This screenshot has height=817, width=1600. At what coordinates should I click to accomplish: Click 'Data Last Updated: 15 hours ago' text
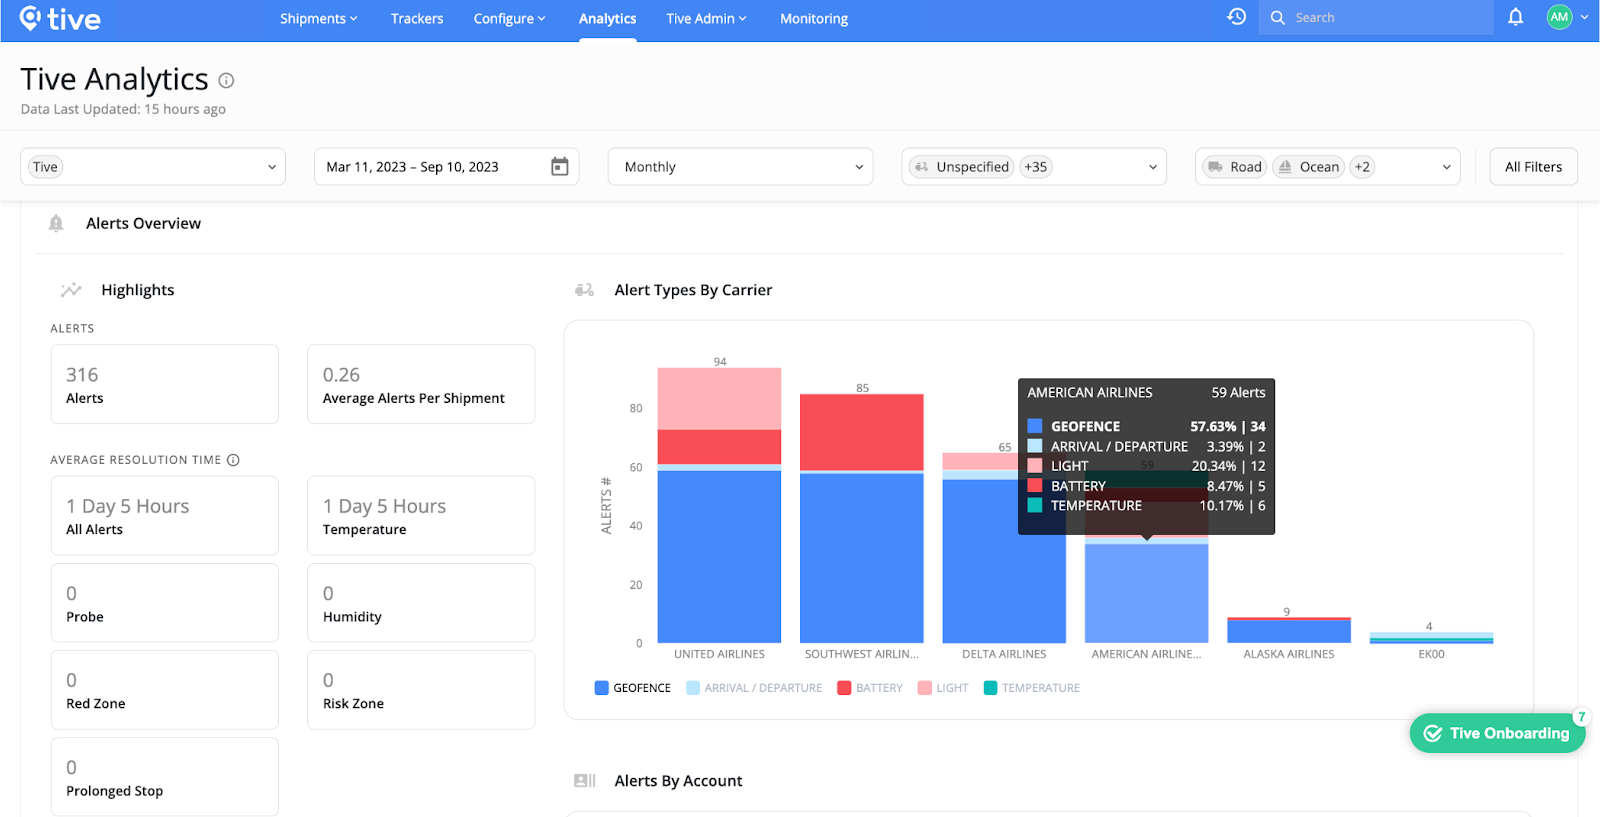123,109
